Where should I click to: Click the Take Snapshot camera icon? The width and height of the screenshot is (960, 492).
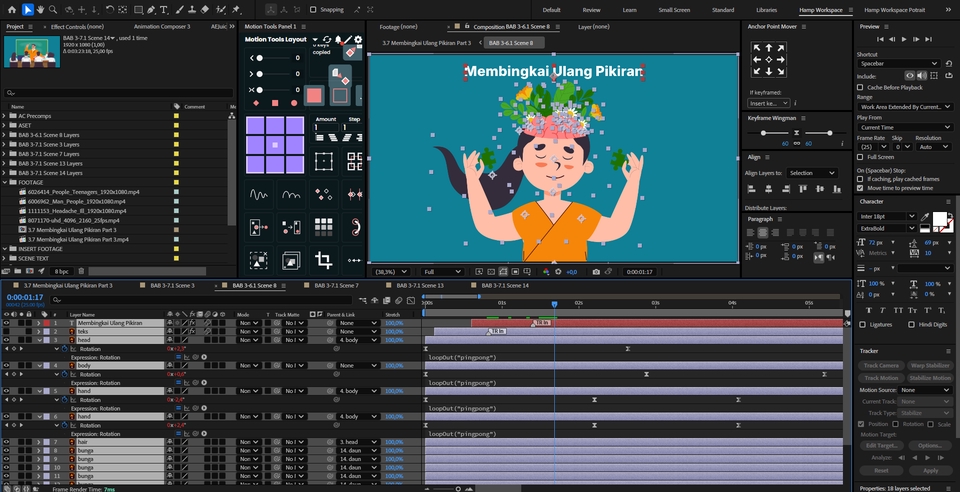click(x=596, y=272)
